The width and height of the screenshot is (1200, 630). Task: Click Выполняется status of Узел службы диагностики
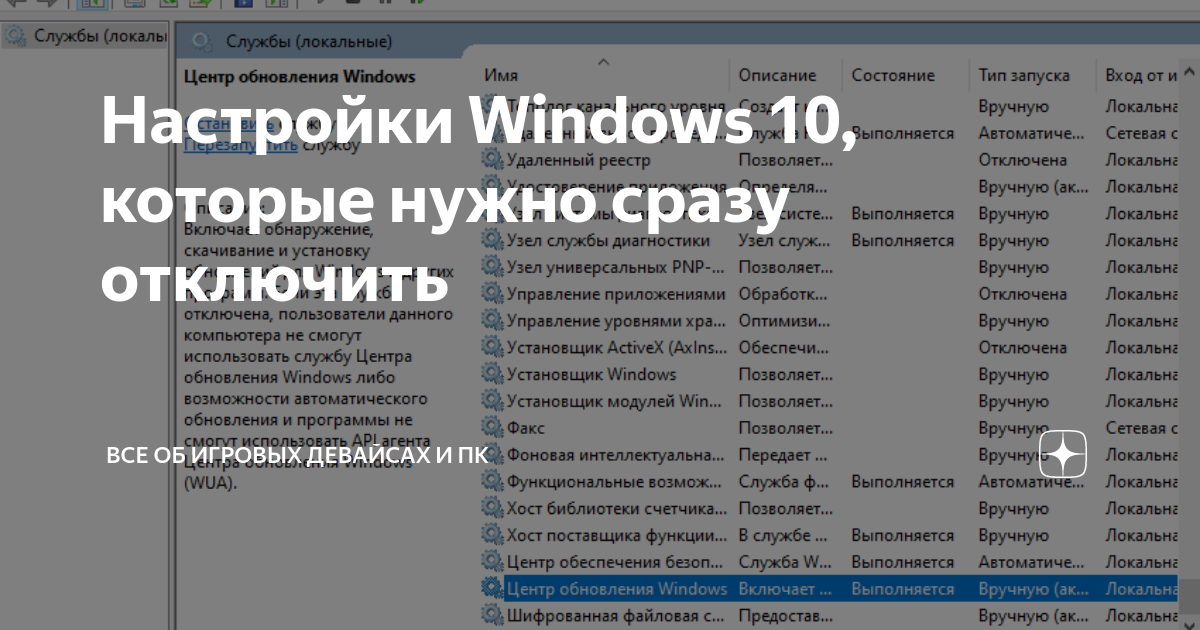[x=903, y=241]
